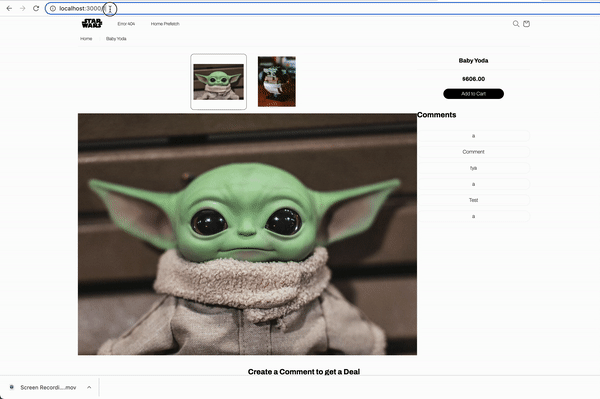Click the Star Wars logo
The image size is (600, 399).
tap(92, 23)
